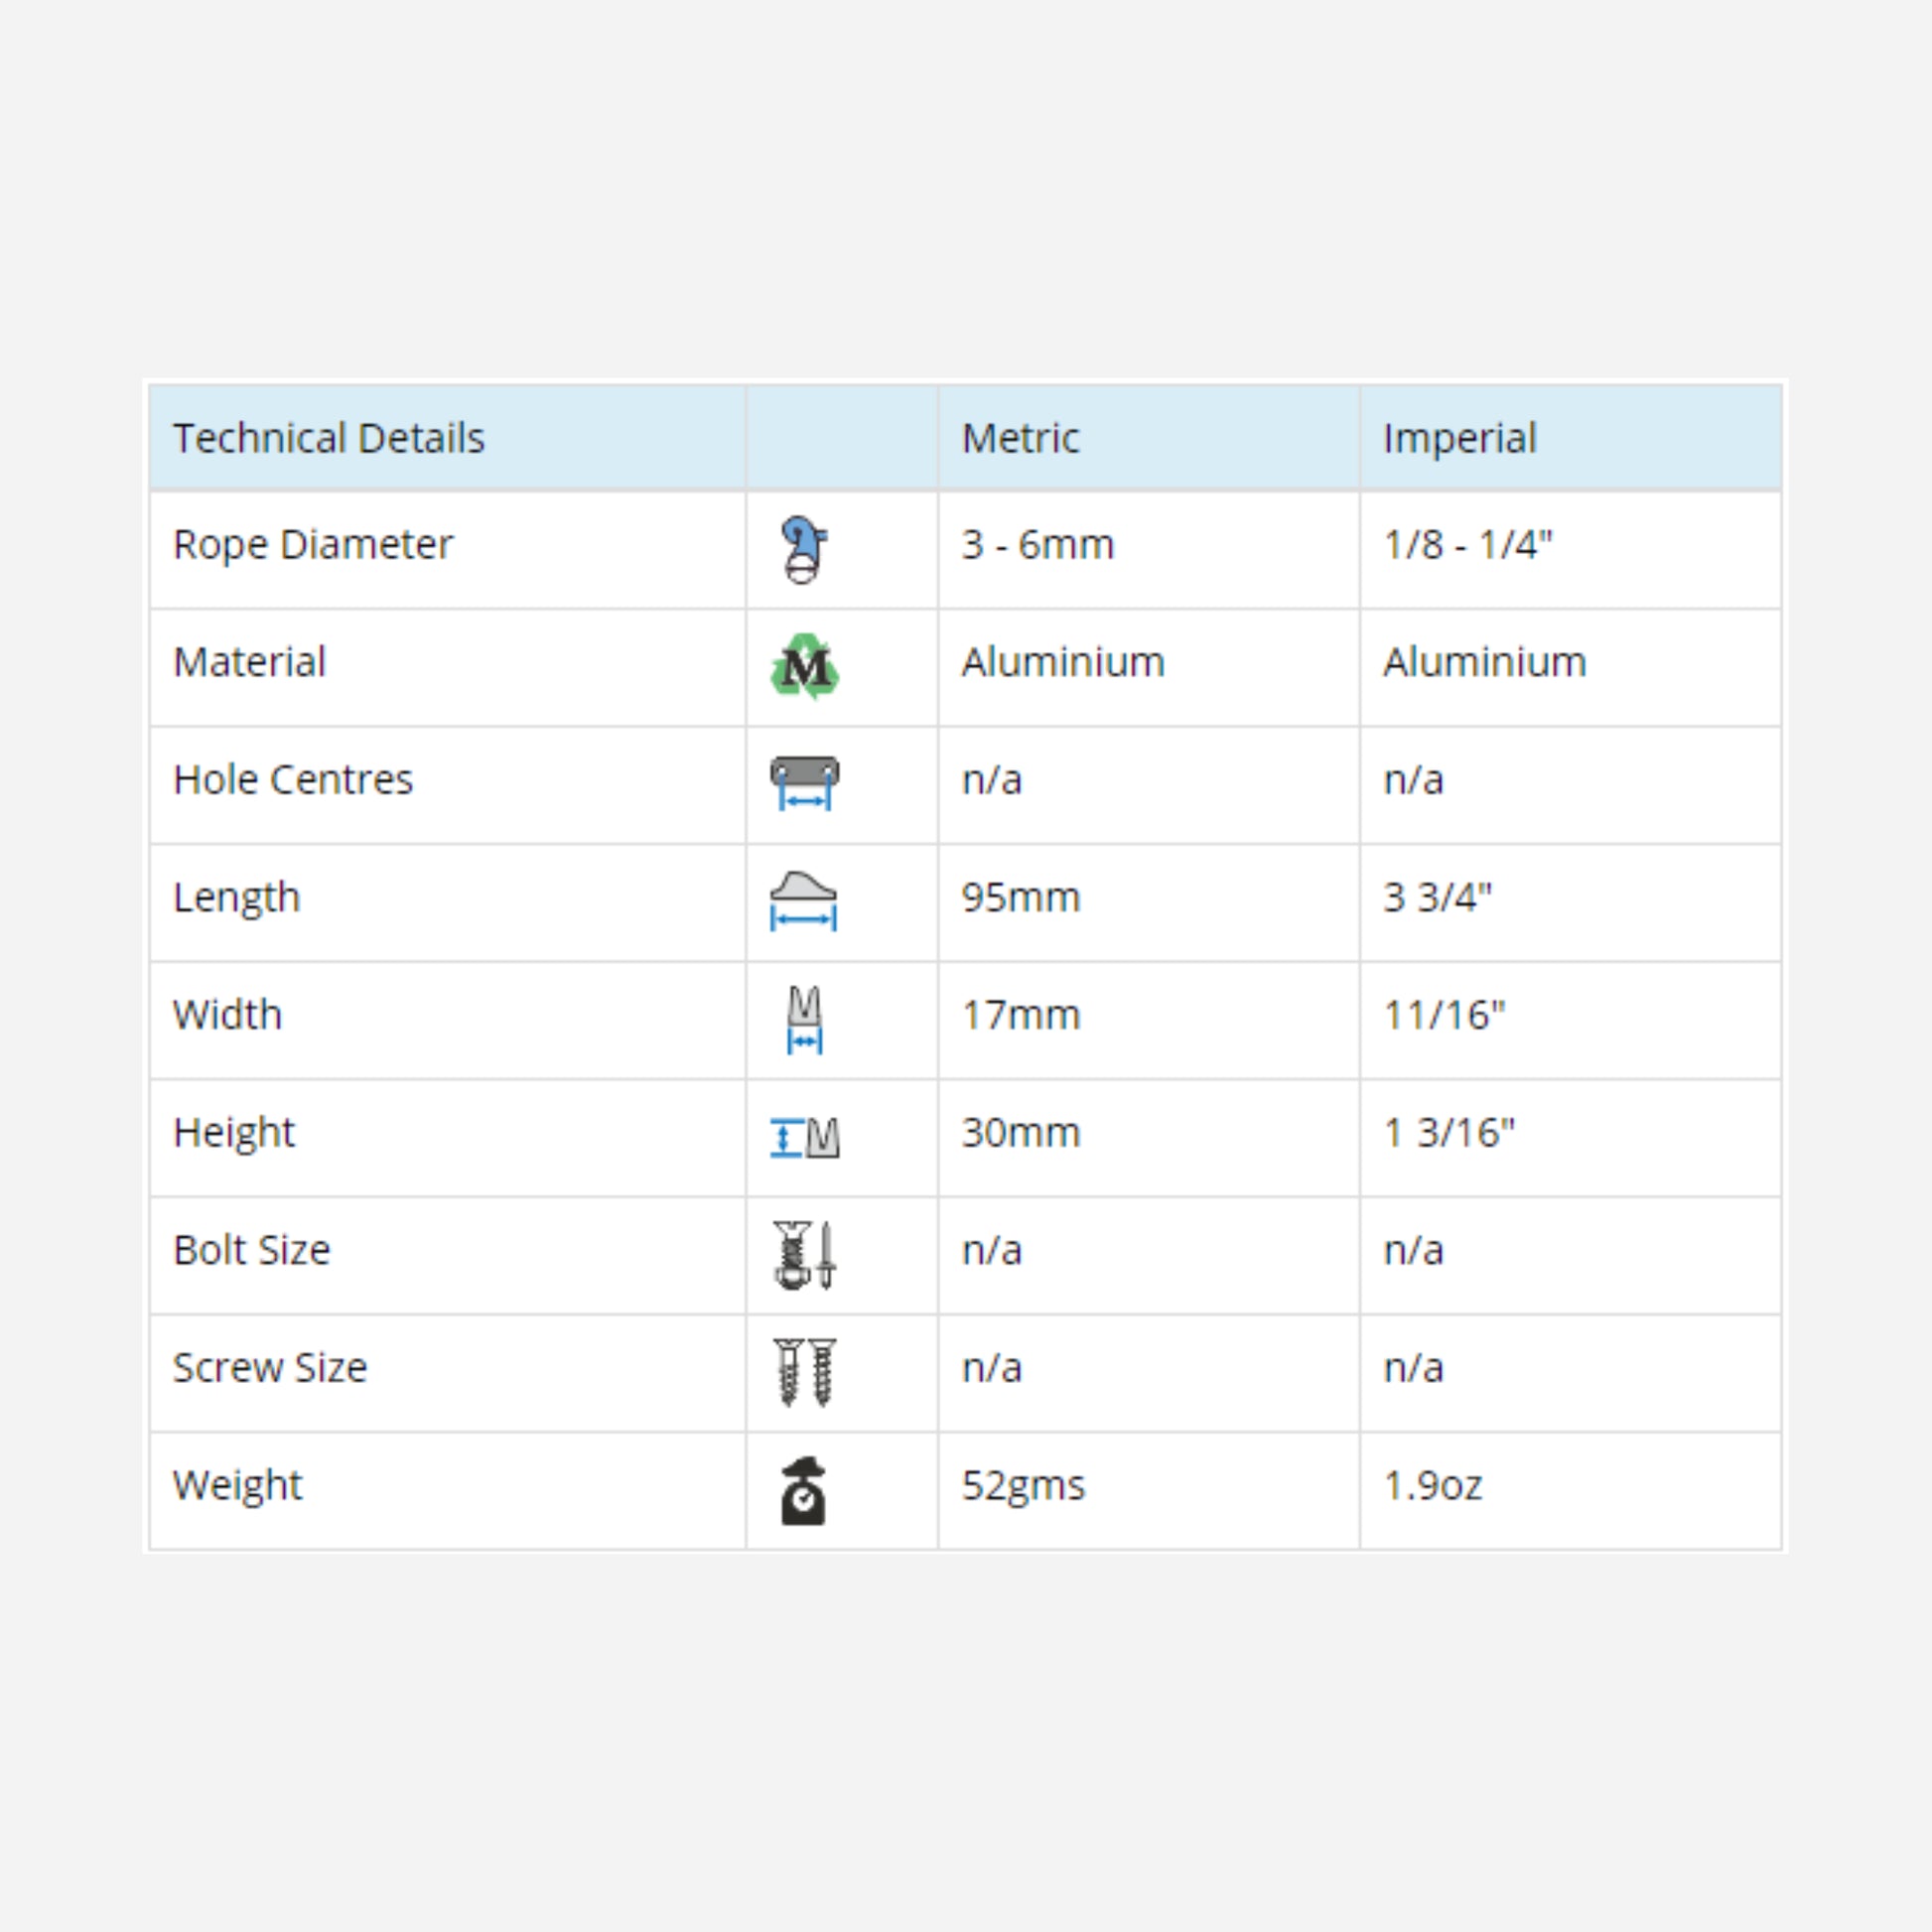Image resolution: width=1932 pixels, height=1932 pixels.
Task: Click the Bolt Size icon
Action: coord(804,1254)
